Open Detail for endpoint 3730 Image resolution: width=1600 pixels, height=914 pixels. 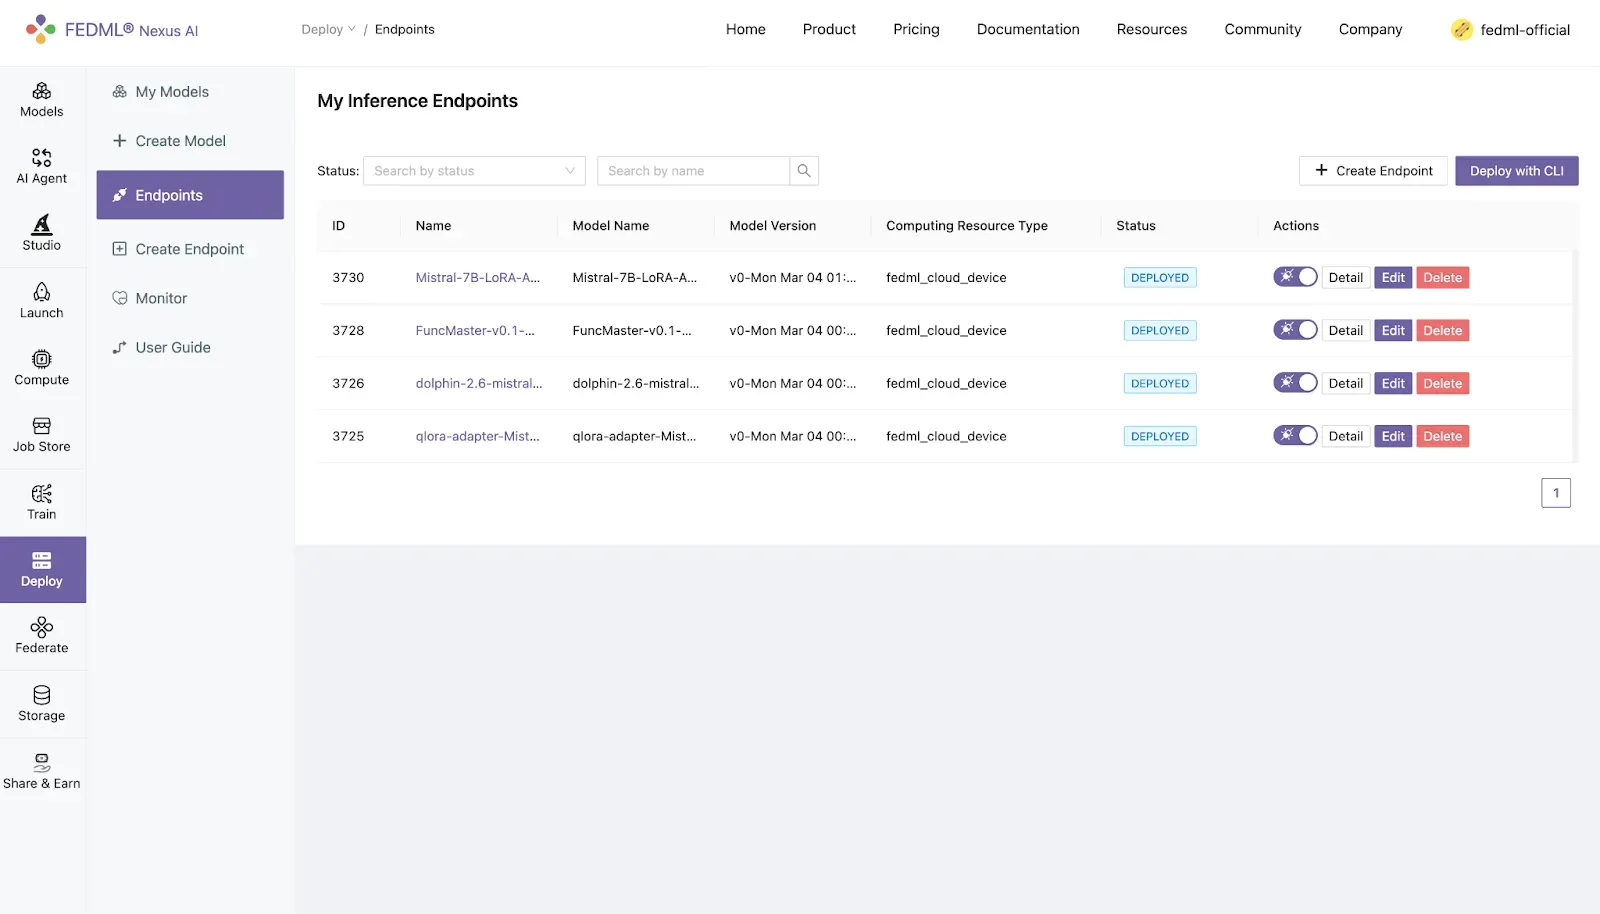click(x=1346, y=278)
